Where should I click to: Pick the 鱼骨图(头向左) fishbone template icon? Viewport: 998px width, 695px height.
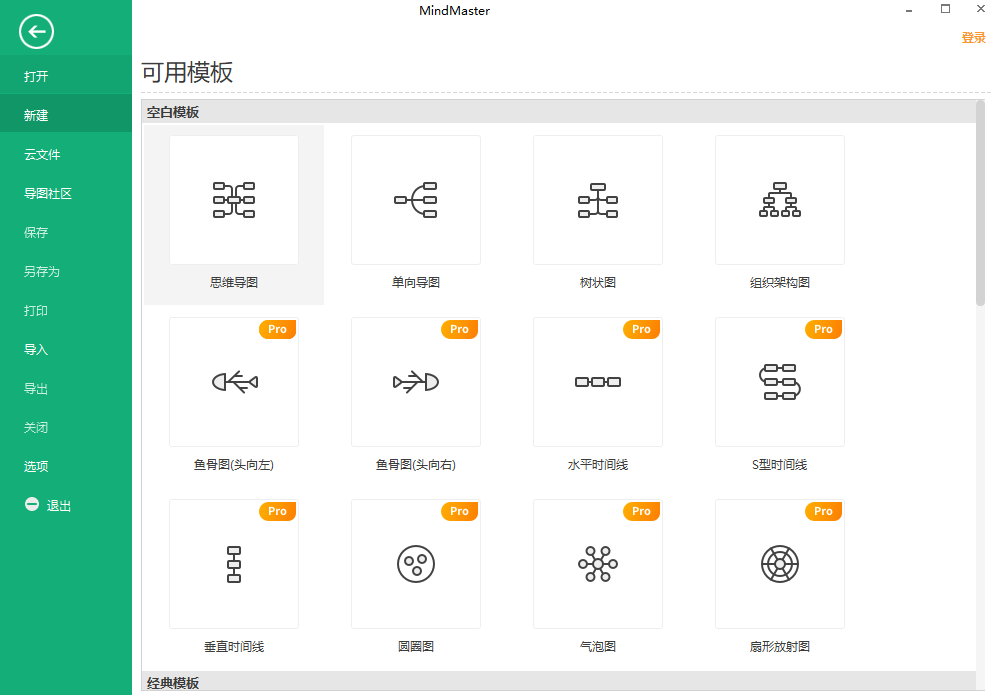(x=234, y=382)
